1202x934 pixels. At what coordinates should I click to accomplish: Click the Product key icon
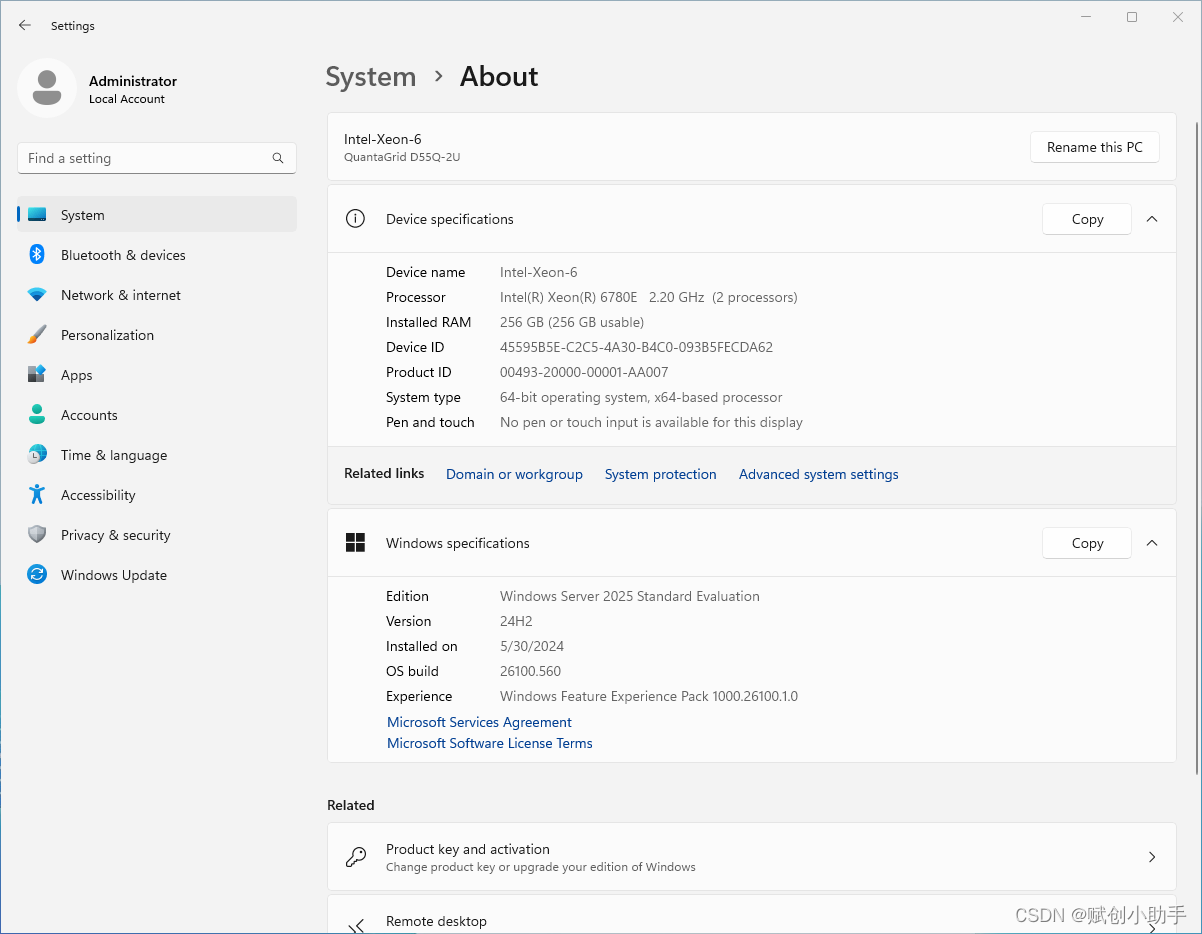[355, 857]
